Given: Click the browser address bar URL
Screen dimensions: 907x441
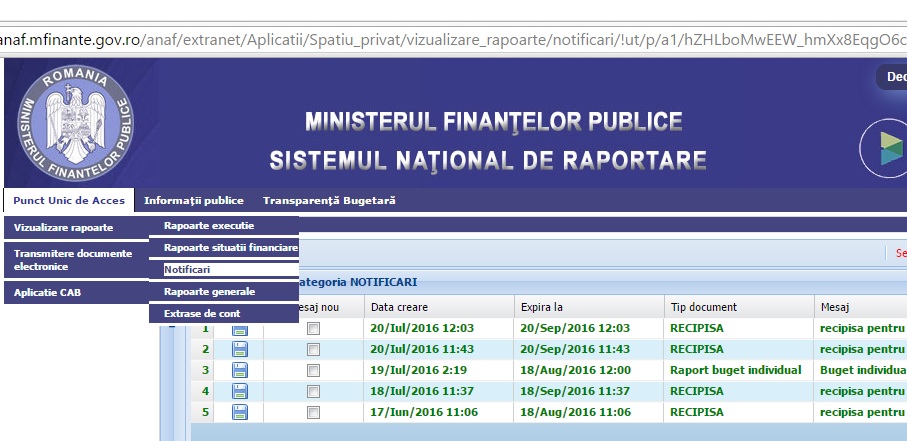Looking at the screenshot, I should (x=454, y=41).
